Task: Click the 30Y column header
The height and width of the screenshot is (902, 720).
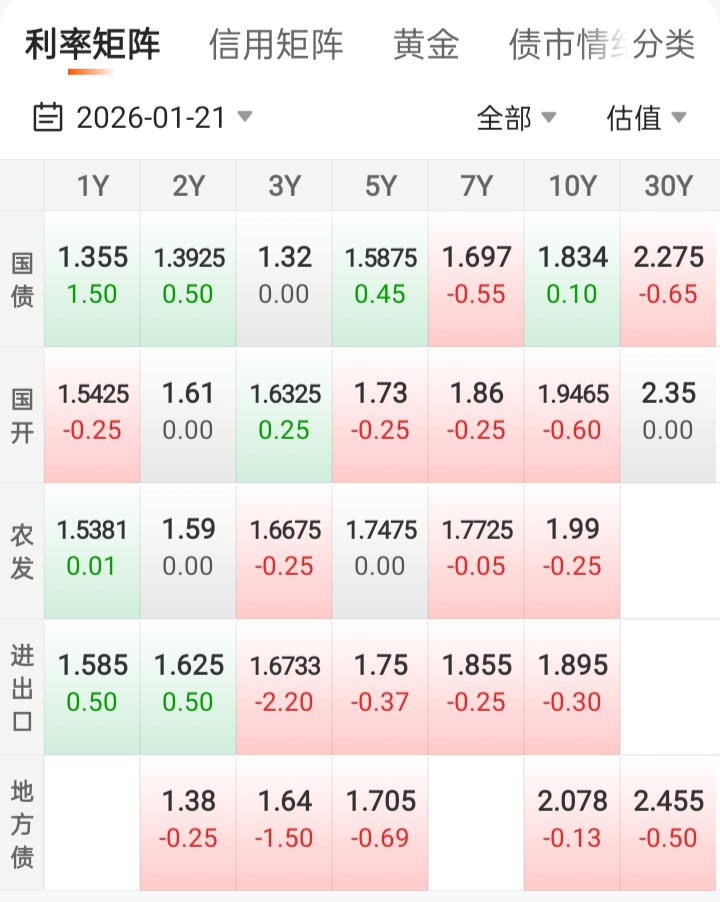Action: [668, 186]
